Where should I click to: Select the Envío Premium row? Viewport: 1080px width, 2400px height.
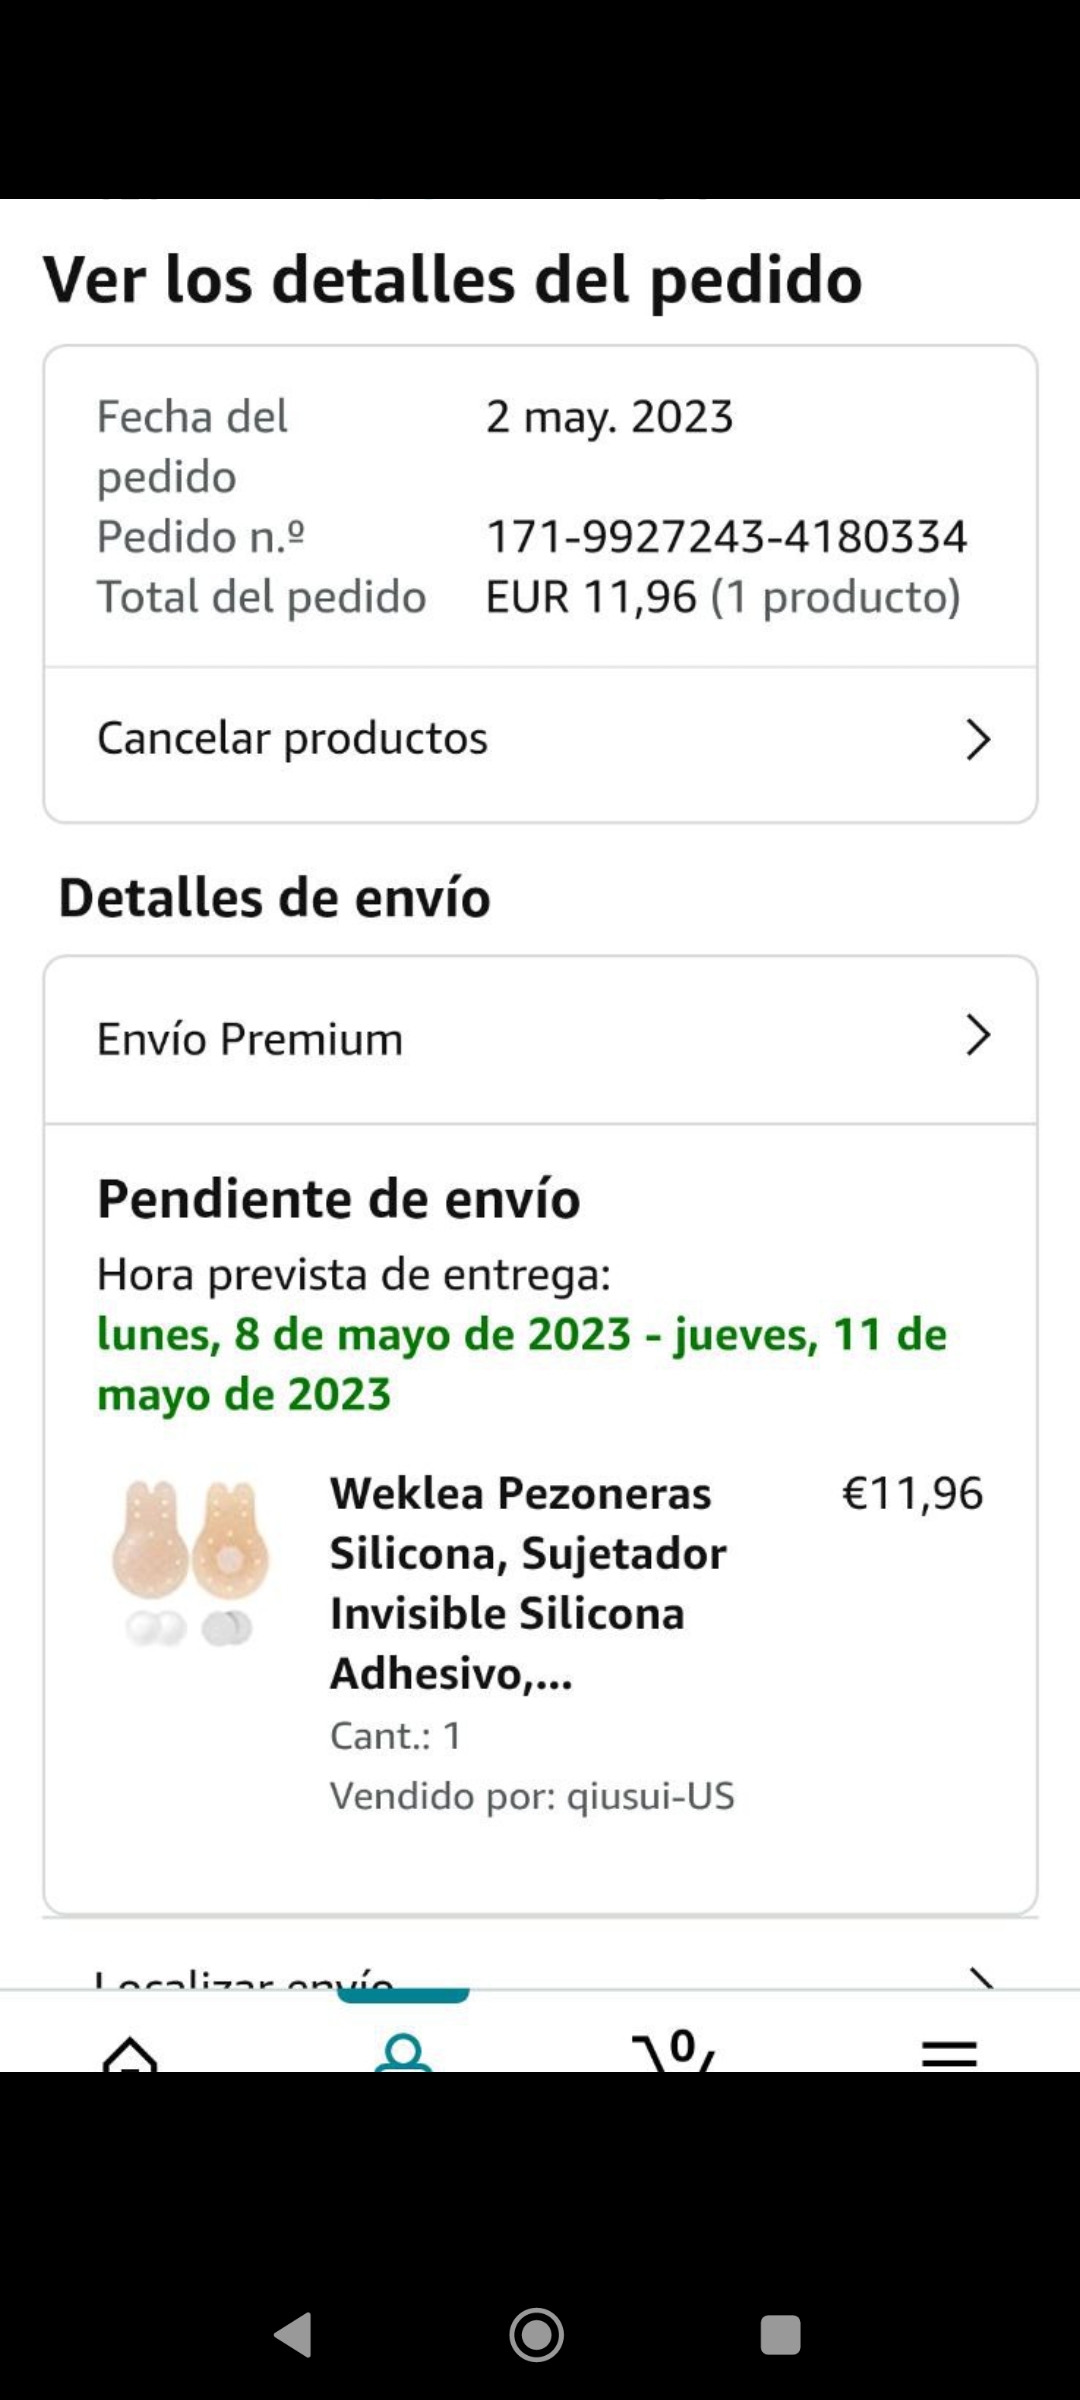[250, 1039]
